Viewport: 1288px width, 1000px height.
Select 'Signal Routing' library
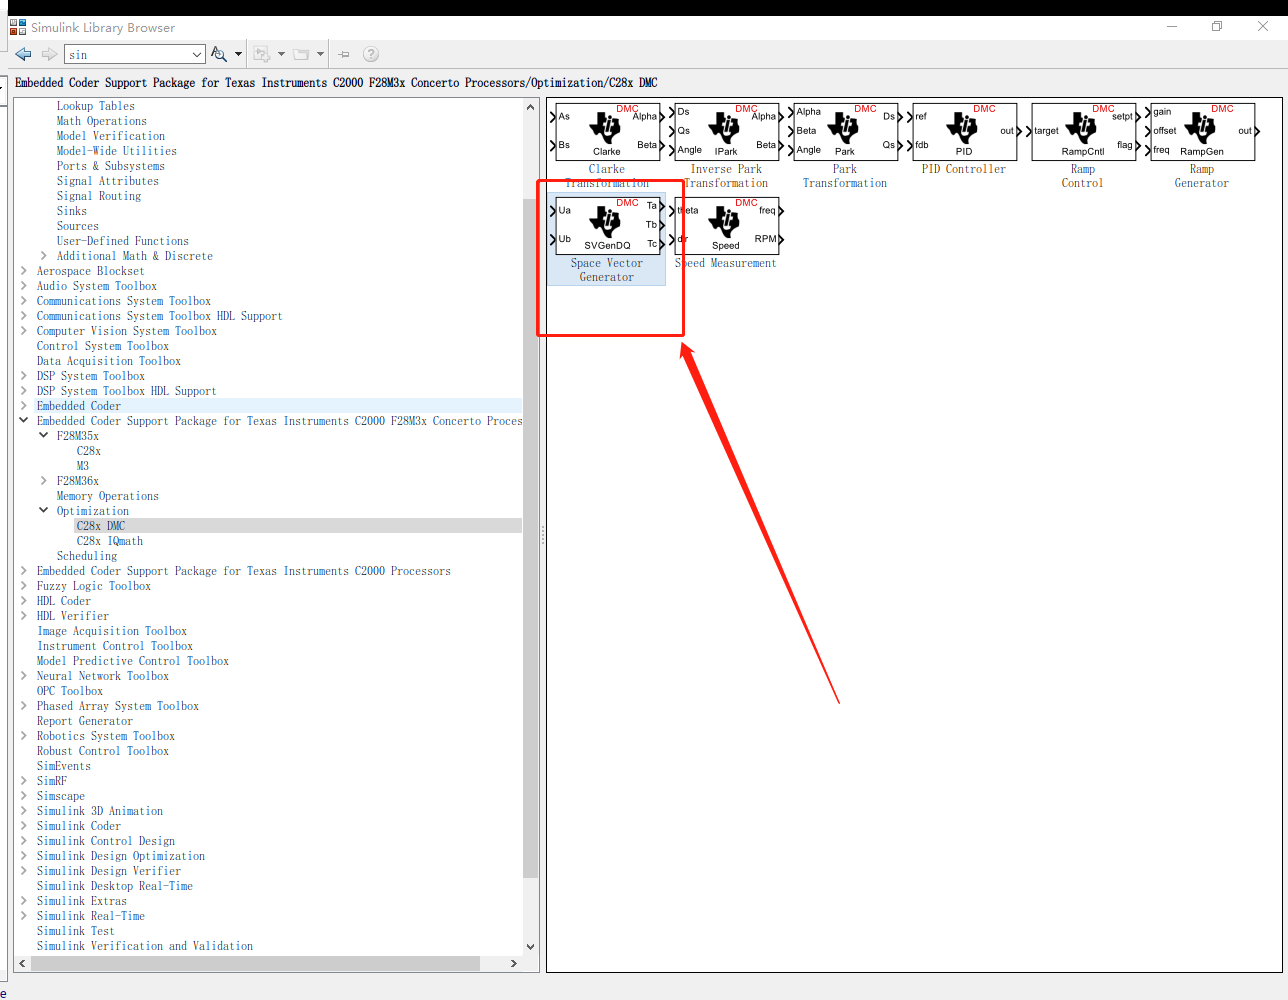pyautogui.click(x=99, y=196)
